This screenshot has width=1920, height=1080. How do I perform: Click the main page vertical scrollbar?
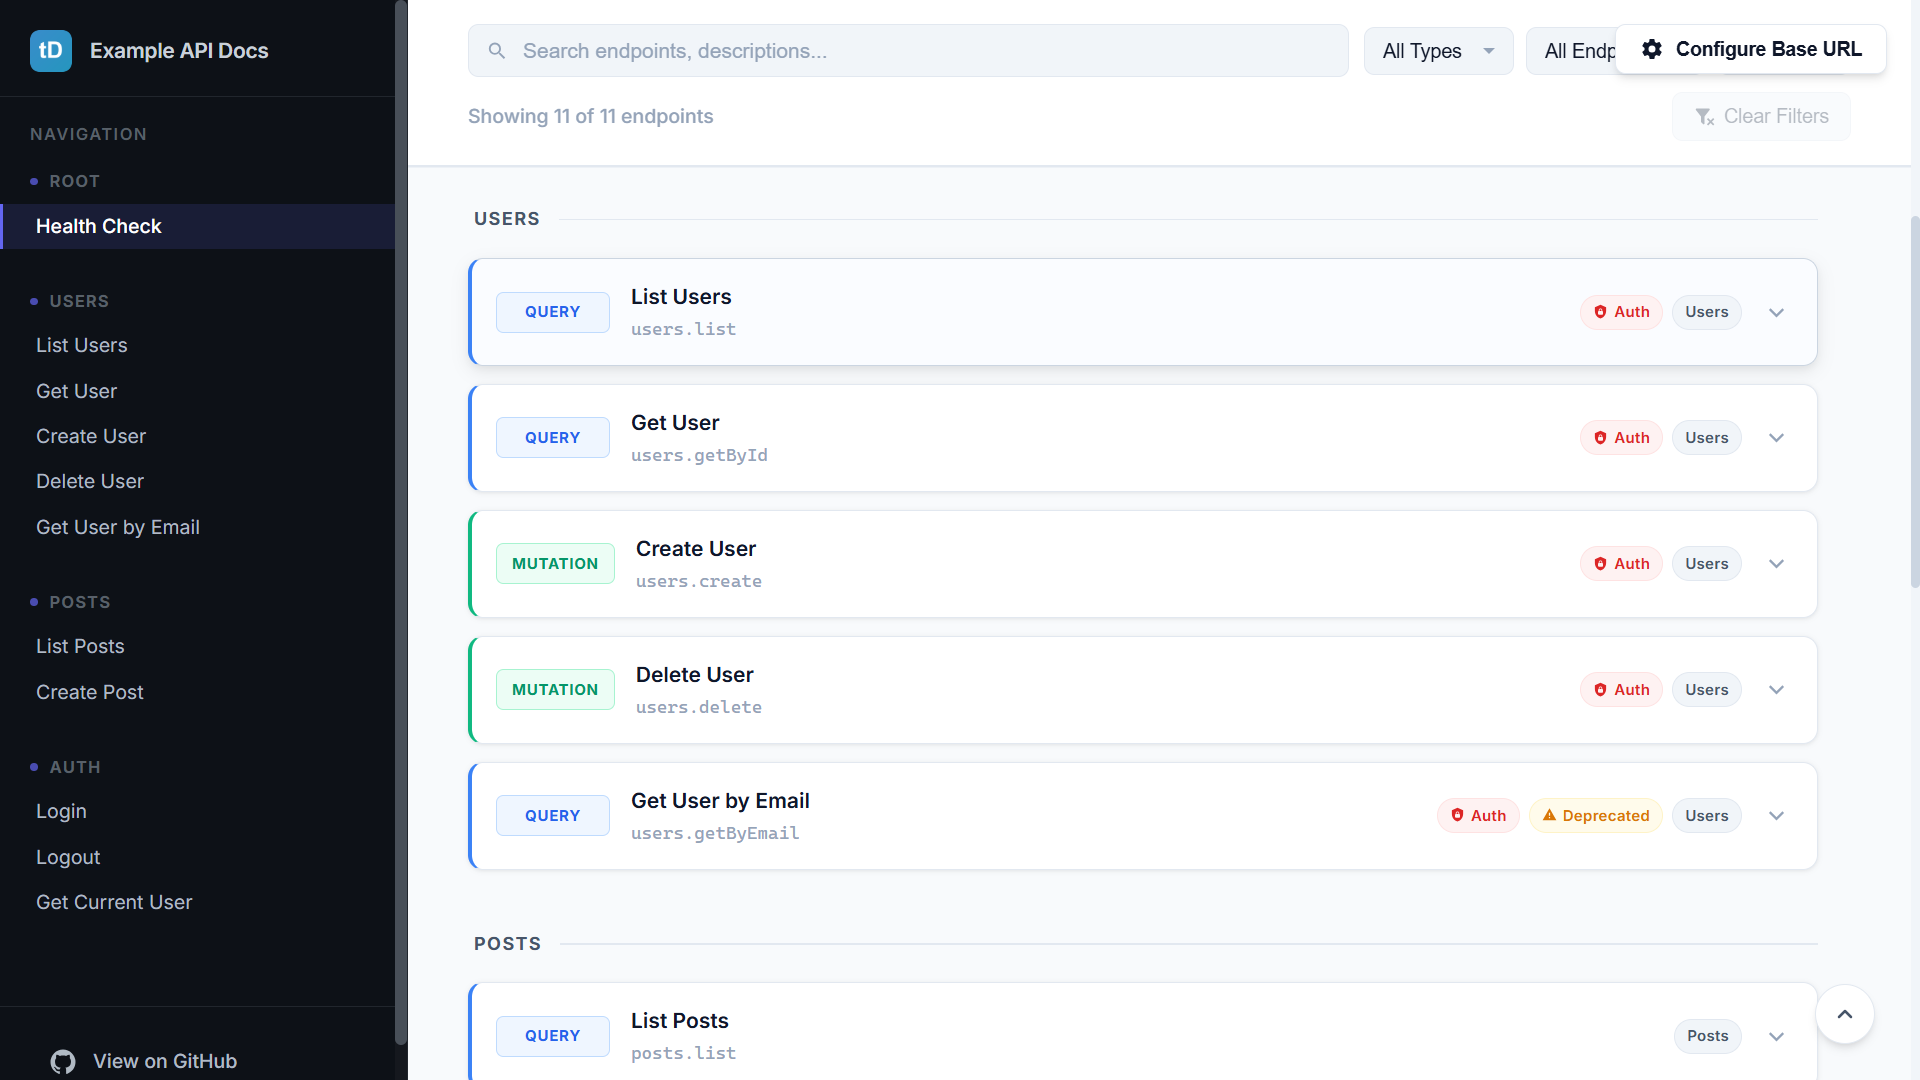pos(1915,400)
